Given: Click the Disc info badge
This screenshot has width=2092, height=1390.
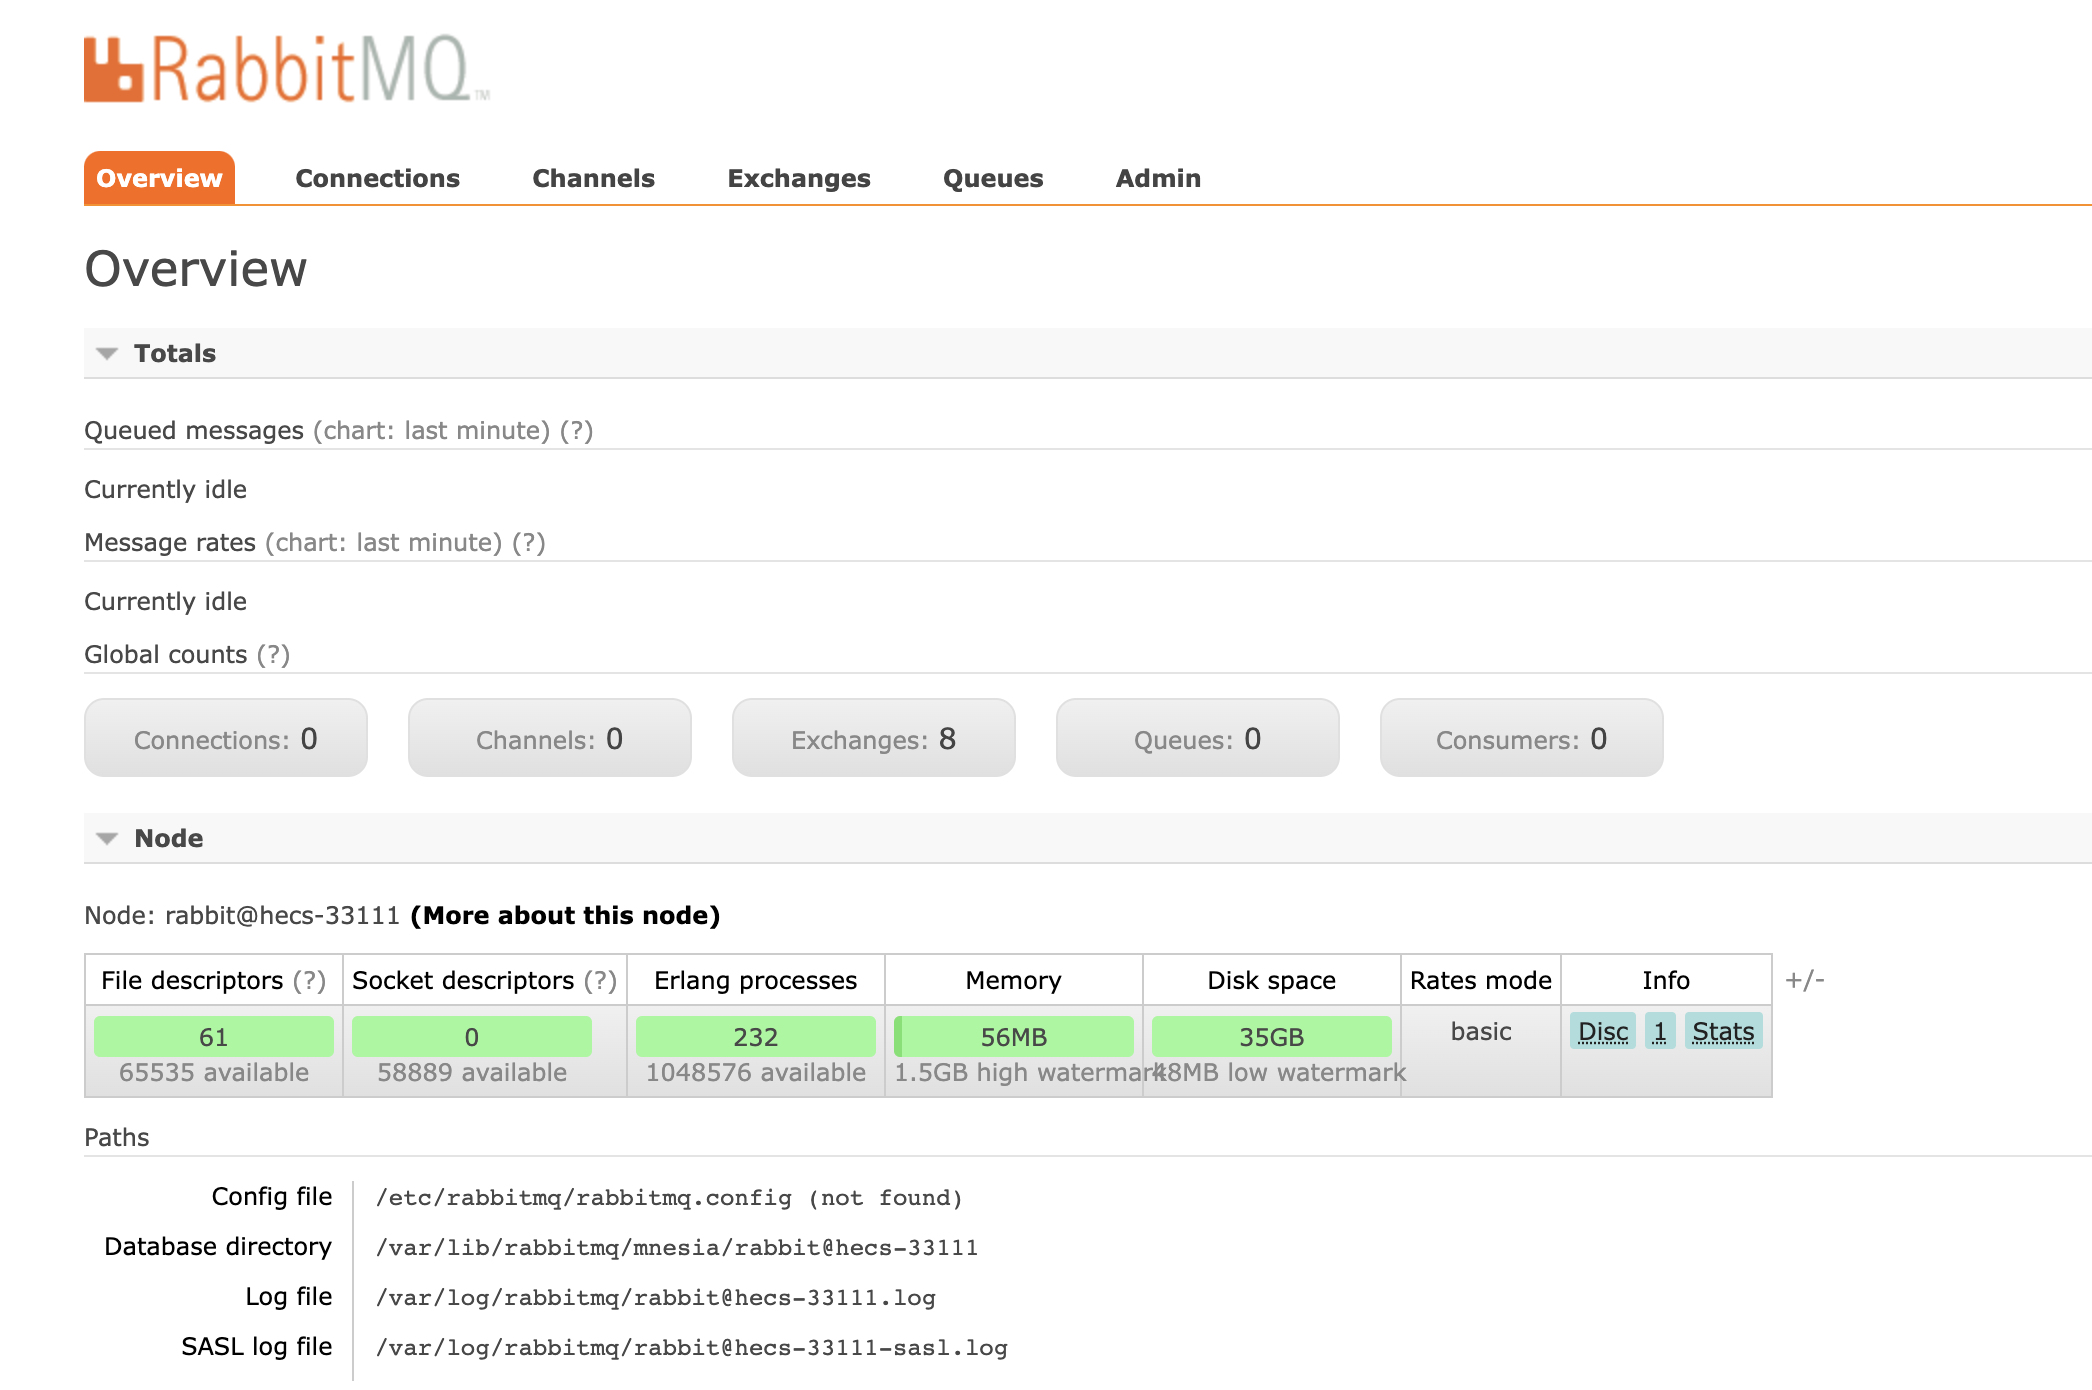Looking at the screenshot, I should 1602,1031.
